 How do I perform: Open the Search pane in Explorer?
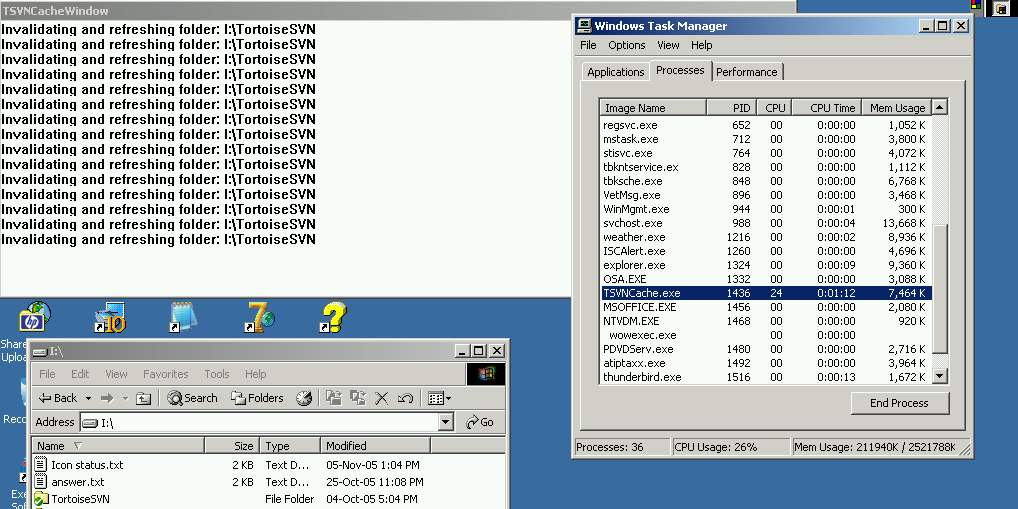[x=192, y=398]
